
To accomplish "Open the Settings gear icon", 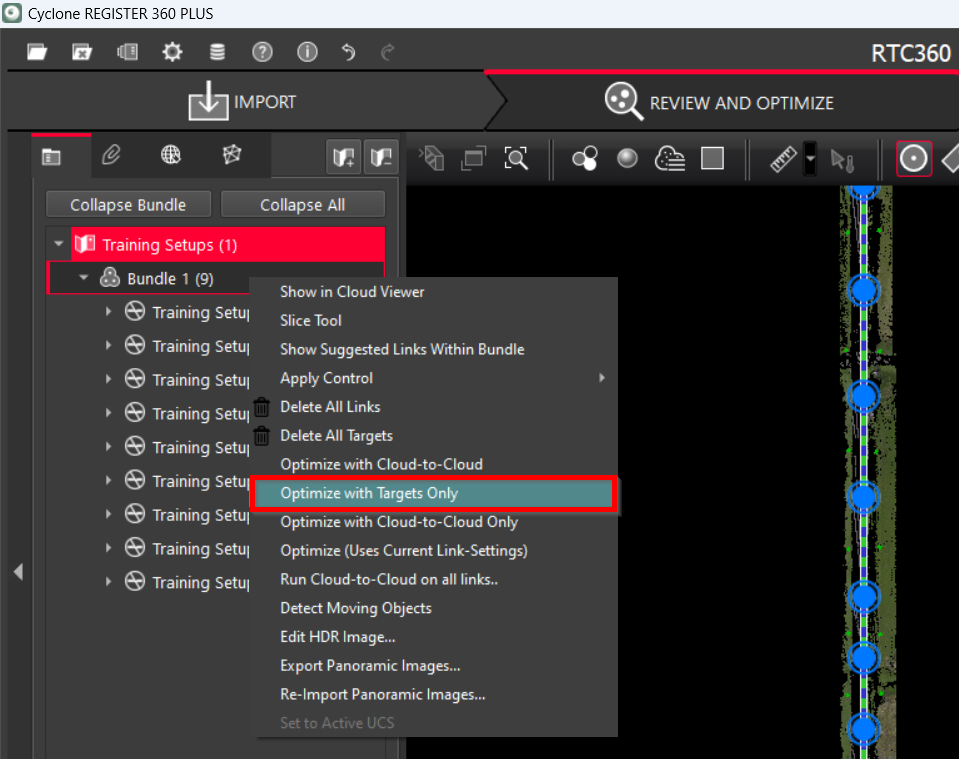I will 172,52.
